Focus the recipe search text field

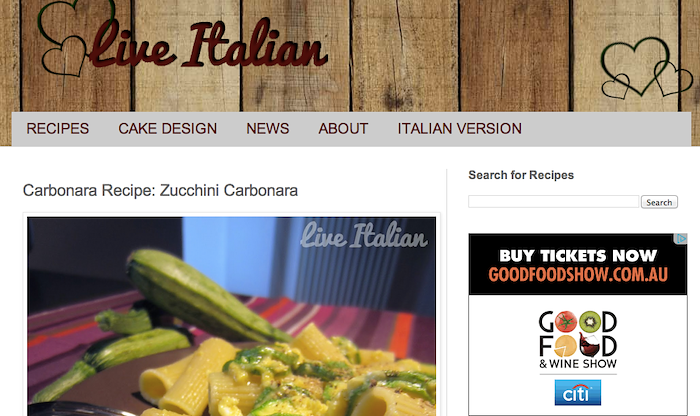coord(554,202)
